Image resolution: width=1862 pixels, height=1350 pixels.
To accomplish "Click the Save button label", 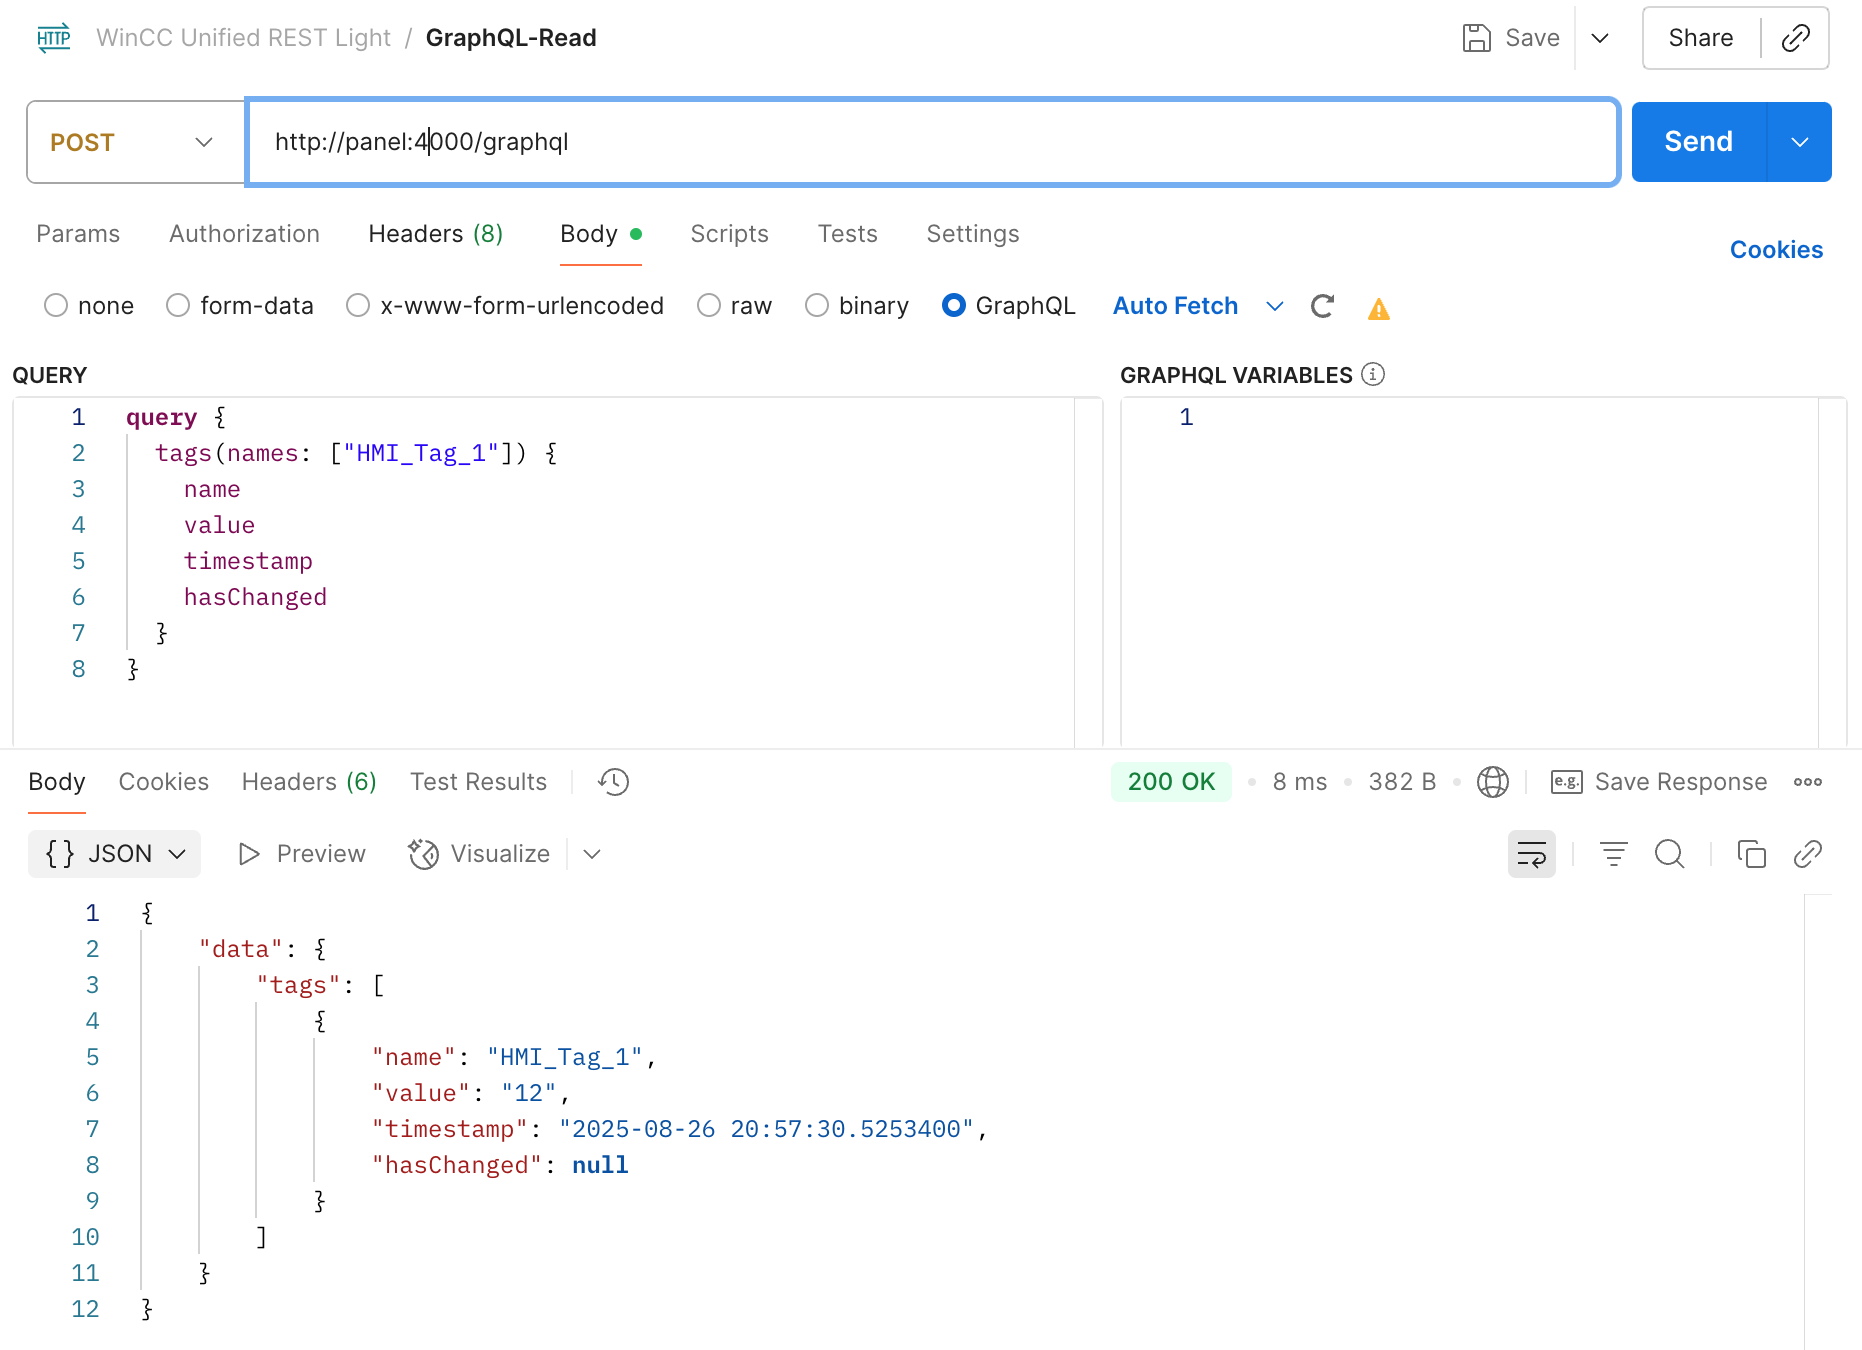I will 1532,38.
